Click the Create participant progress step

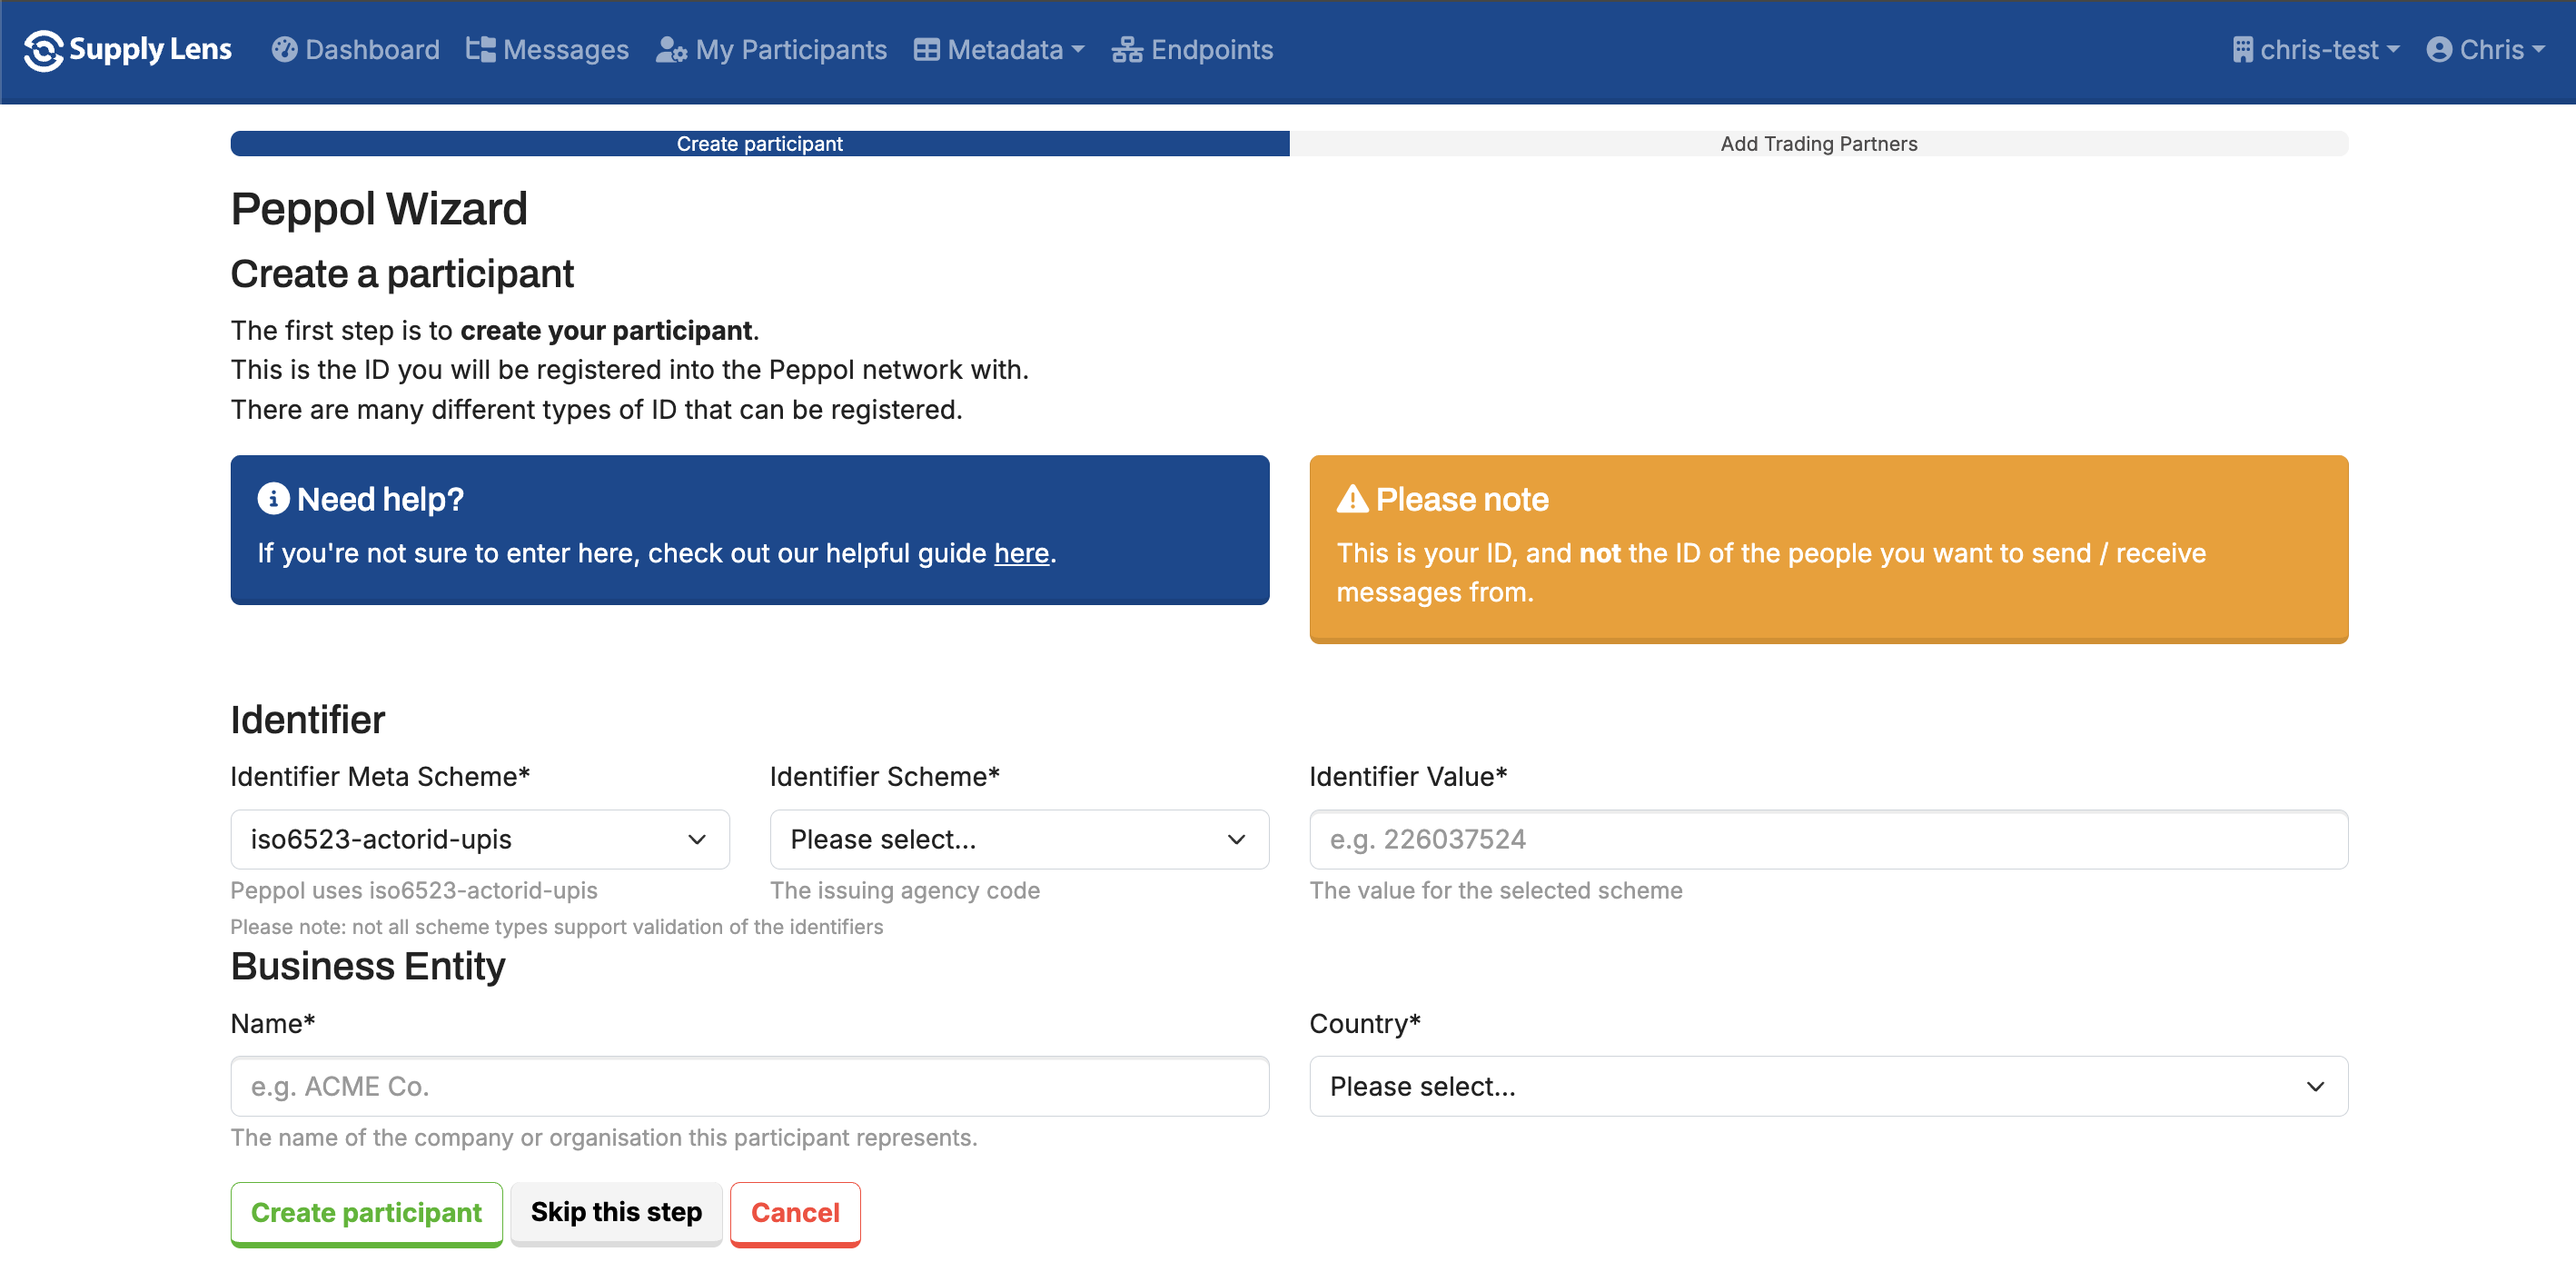pyautogui.click(x=760, y=143)
